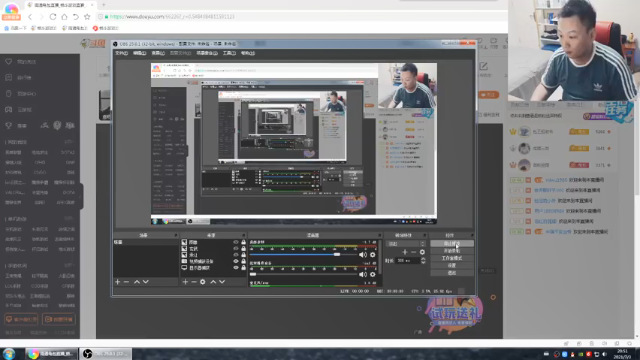This screenshot has width=640, height=360.
Task: Open source properties gear in Sources panel
Action: pyautogui.click(x=203, y=282)
